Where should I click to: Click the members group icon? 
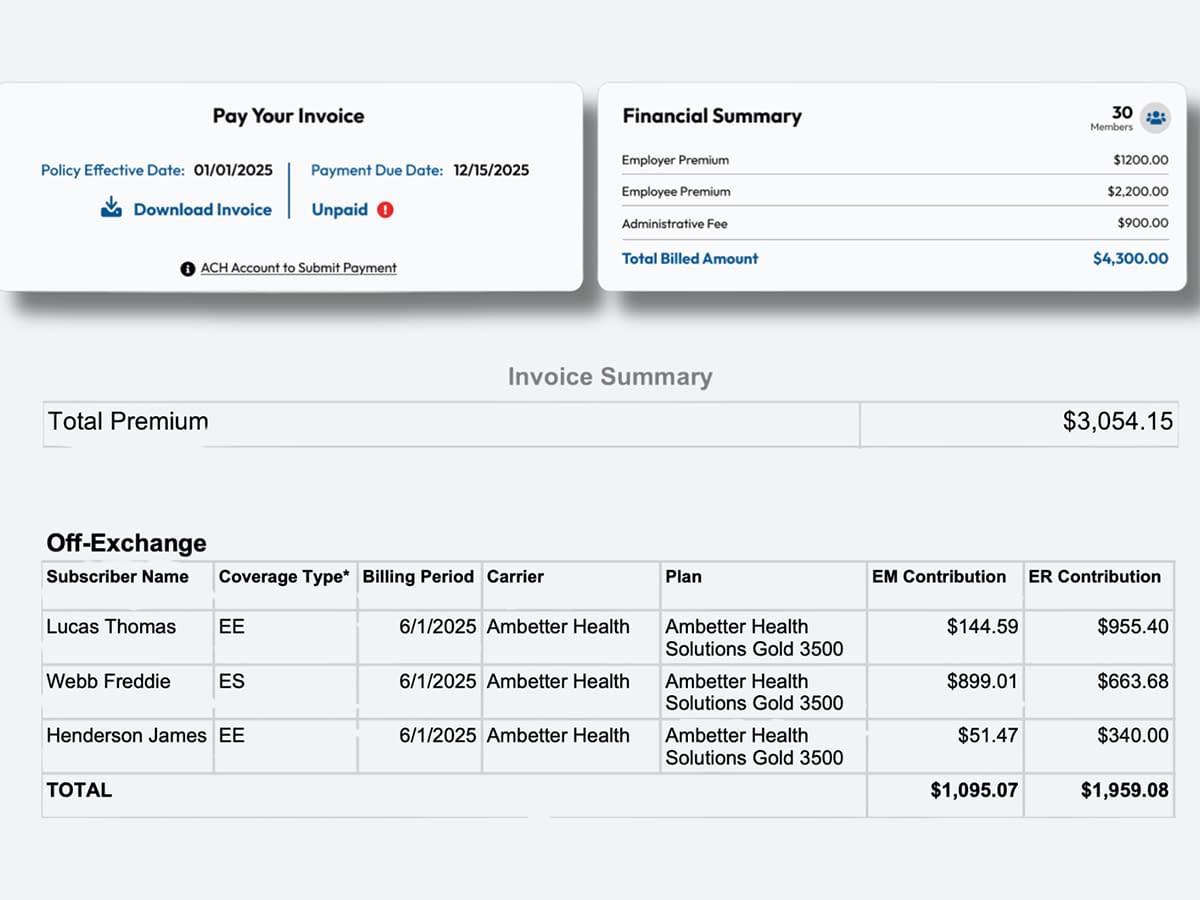(1156, 117)
